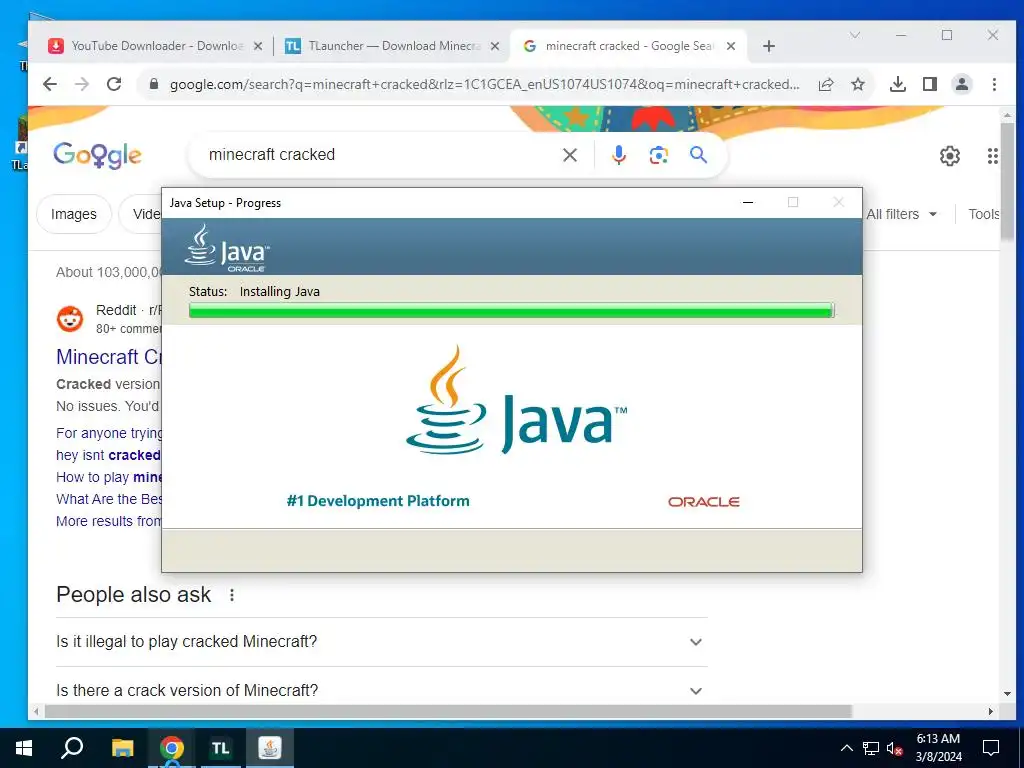The width and height of the screenshot is (1024, 768).
Task: Open the network status tray icon
Action: (x=871, y=748)
